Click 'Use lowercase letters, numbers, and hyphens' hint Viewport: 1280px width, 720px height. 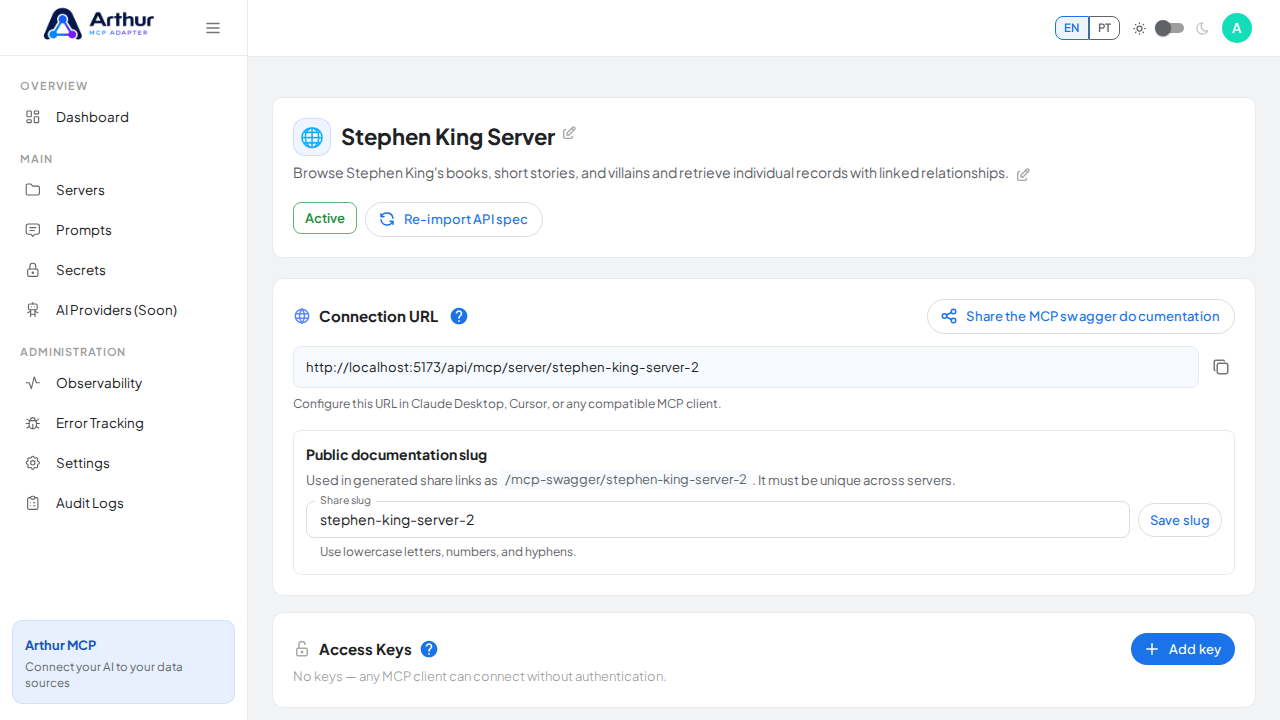click(448, 552)
